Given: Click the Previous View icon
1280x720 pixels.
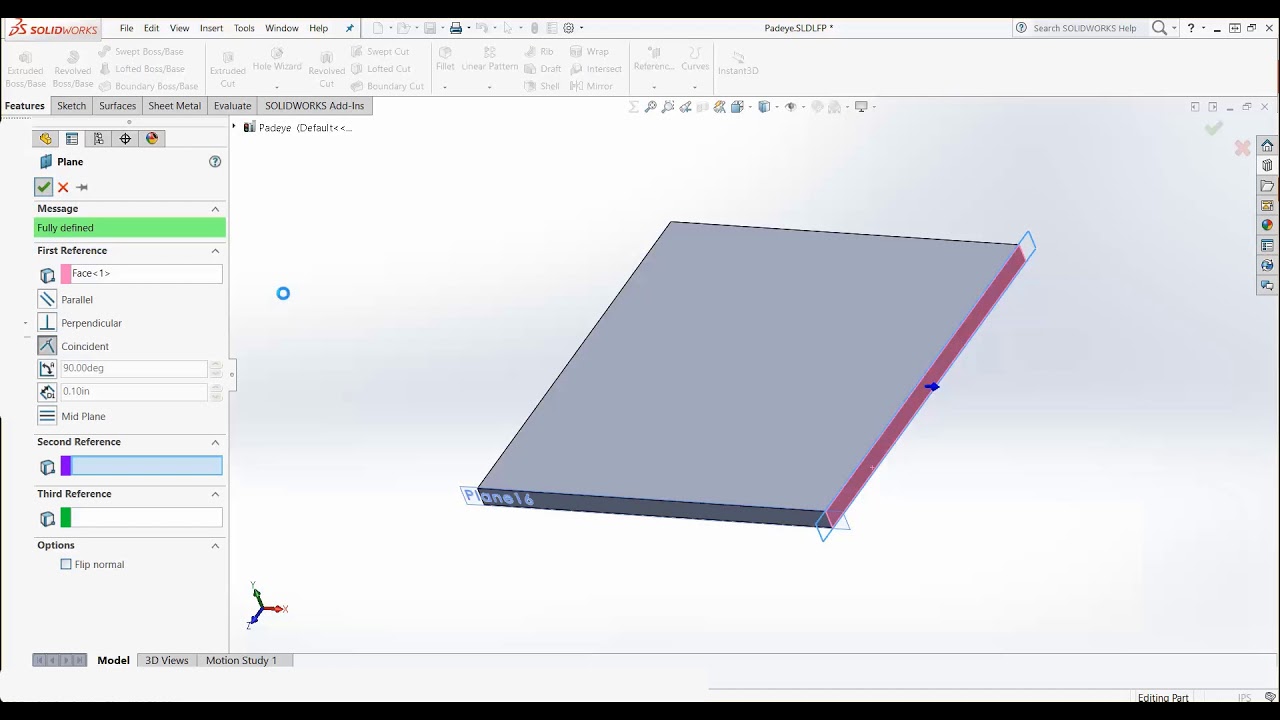Looking at the screenshot, I should tap(685, 107).
